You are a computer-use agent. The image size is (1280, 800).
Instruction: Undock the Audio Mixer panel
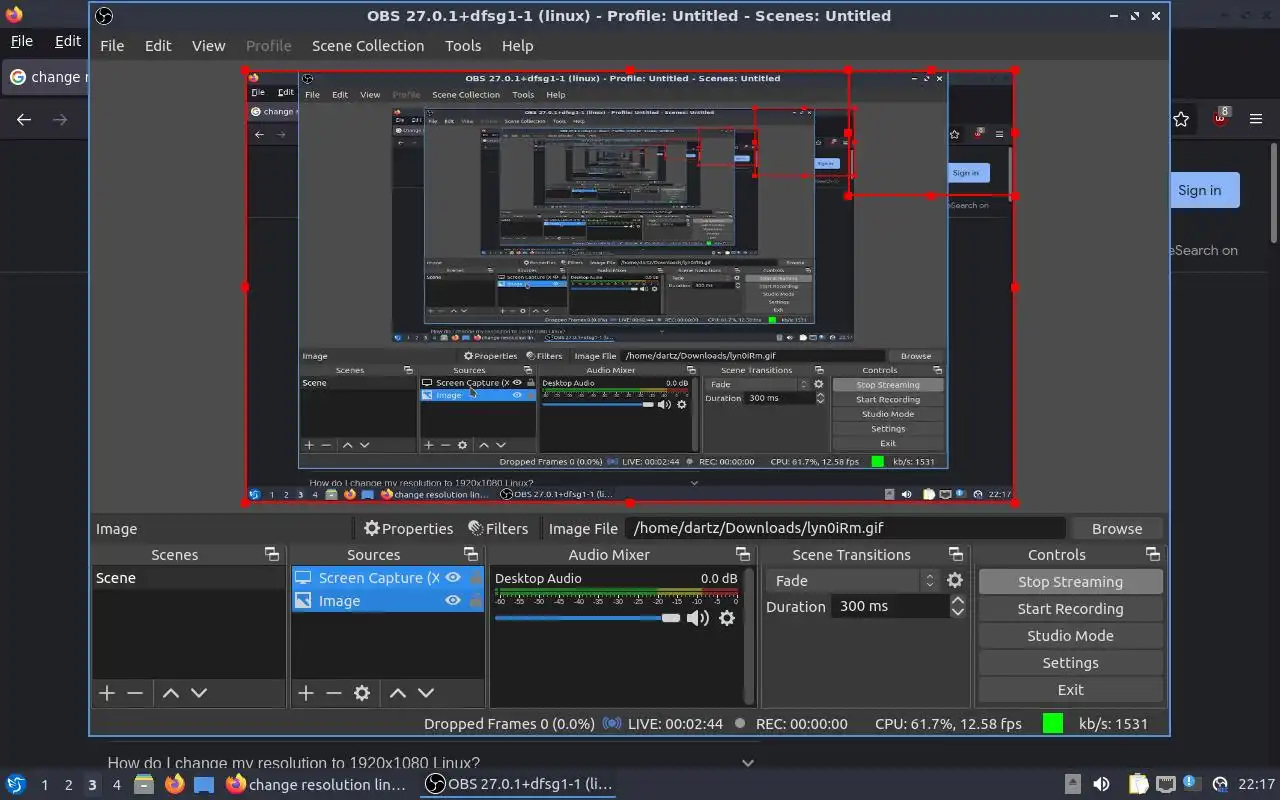coord(743,554)
